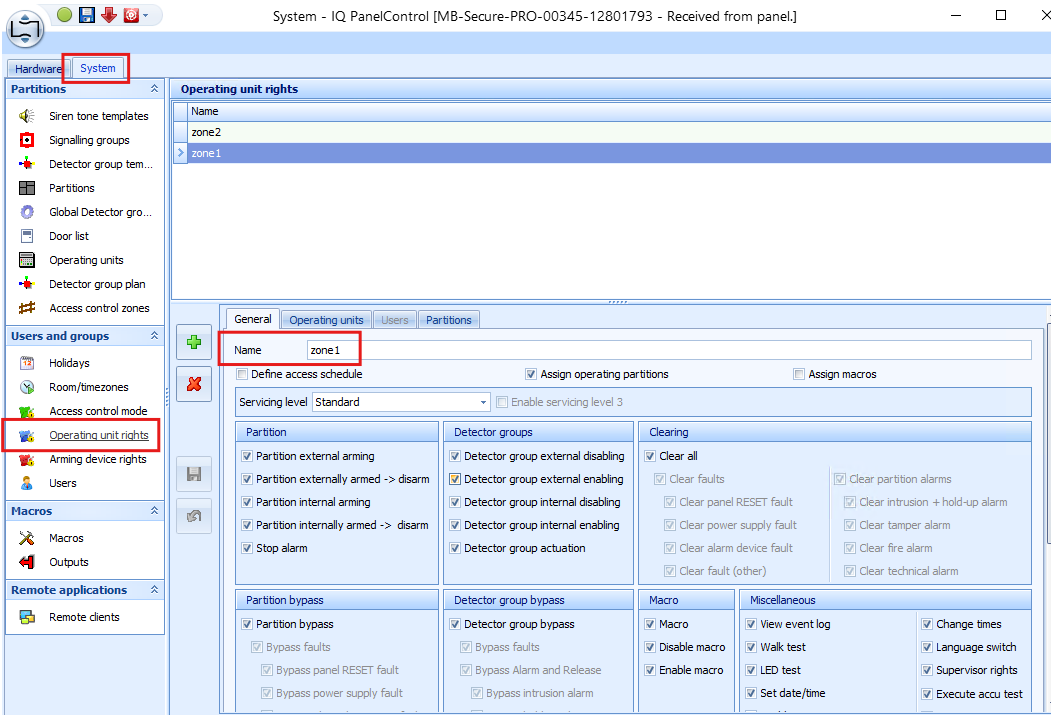Open the Remote clients icon
Image resolution: width=1051 pixels, height=715 pixels.
tap(27, 617)
